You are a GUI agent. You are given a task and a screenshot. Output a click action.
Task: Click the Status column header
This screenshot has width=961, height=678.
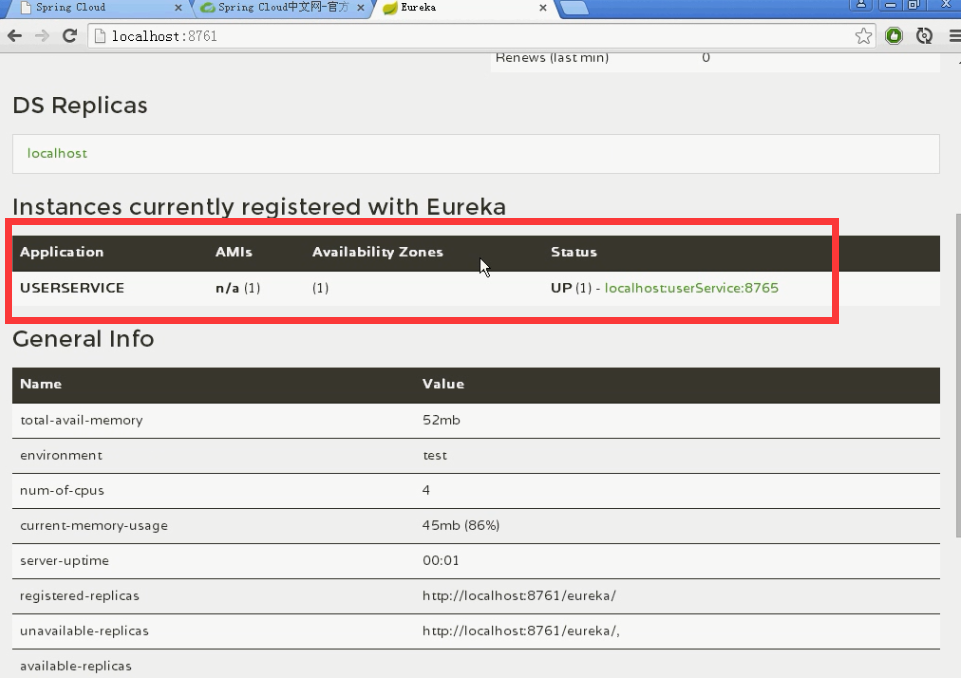pyautogui.click(x=574, y=252)
